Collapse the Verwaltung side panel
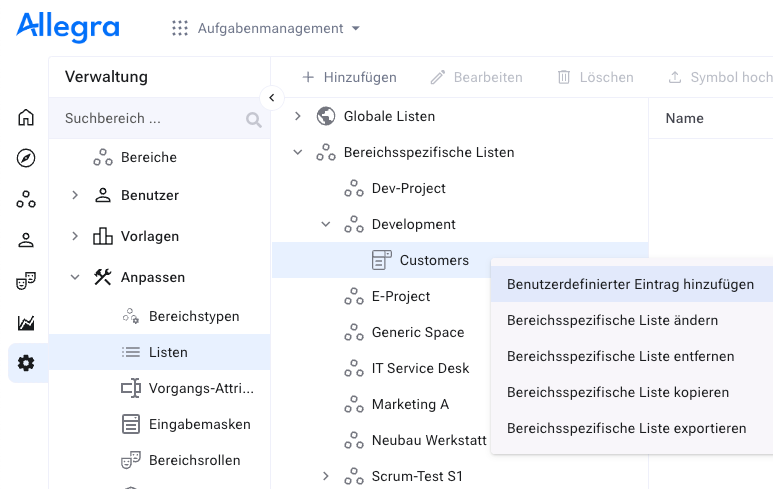Screen dimensions: 773x489 click(x=271, y=98)
